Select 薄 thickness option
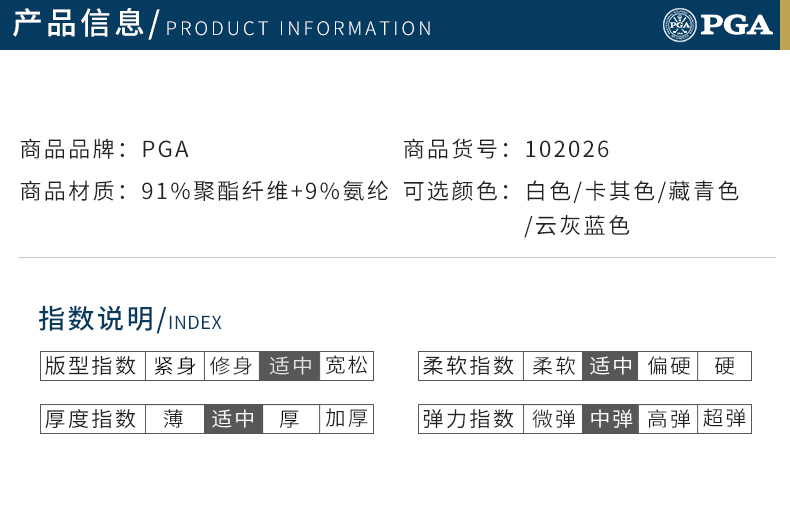The image size is (790, 514). pos(175,419)
